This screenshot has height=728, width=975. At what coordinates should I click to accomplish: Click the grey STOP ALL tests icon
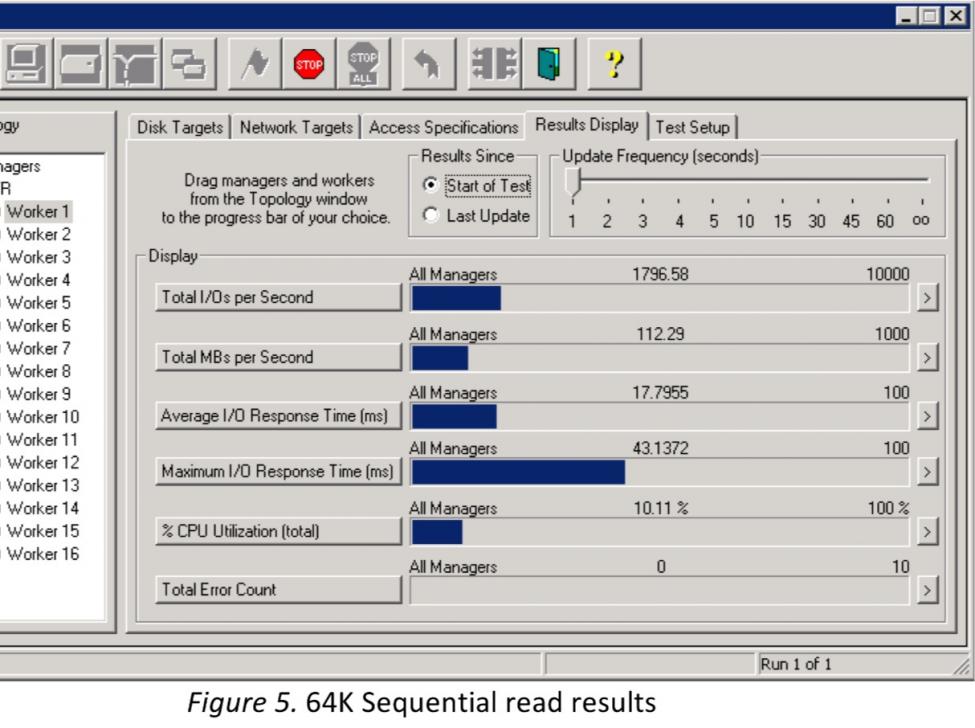click(x=363, y=63)
